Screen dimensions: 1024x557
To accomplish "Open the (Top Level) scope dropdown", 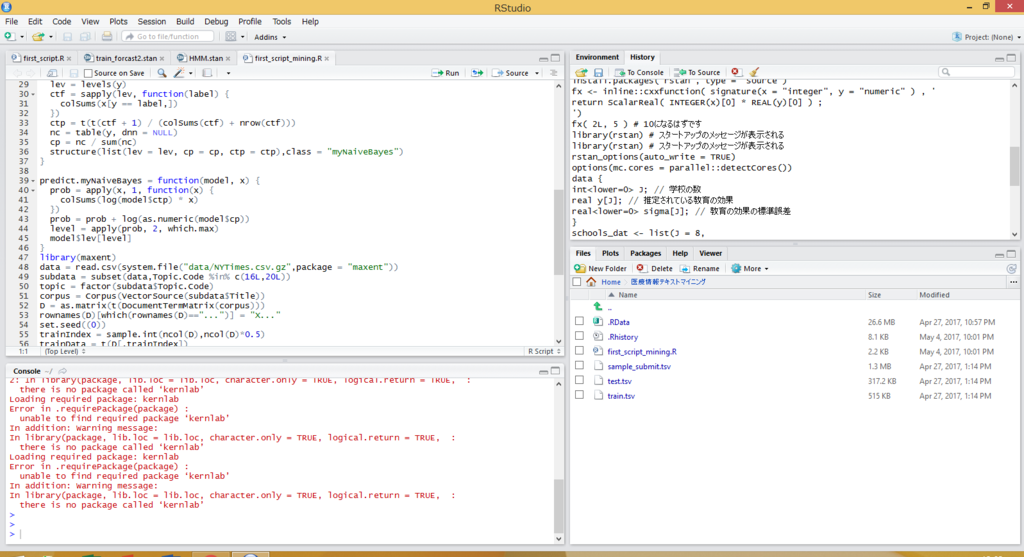I will coord(65,351).
